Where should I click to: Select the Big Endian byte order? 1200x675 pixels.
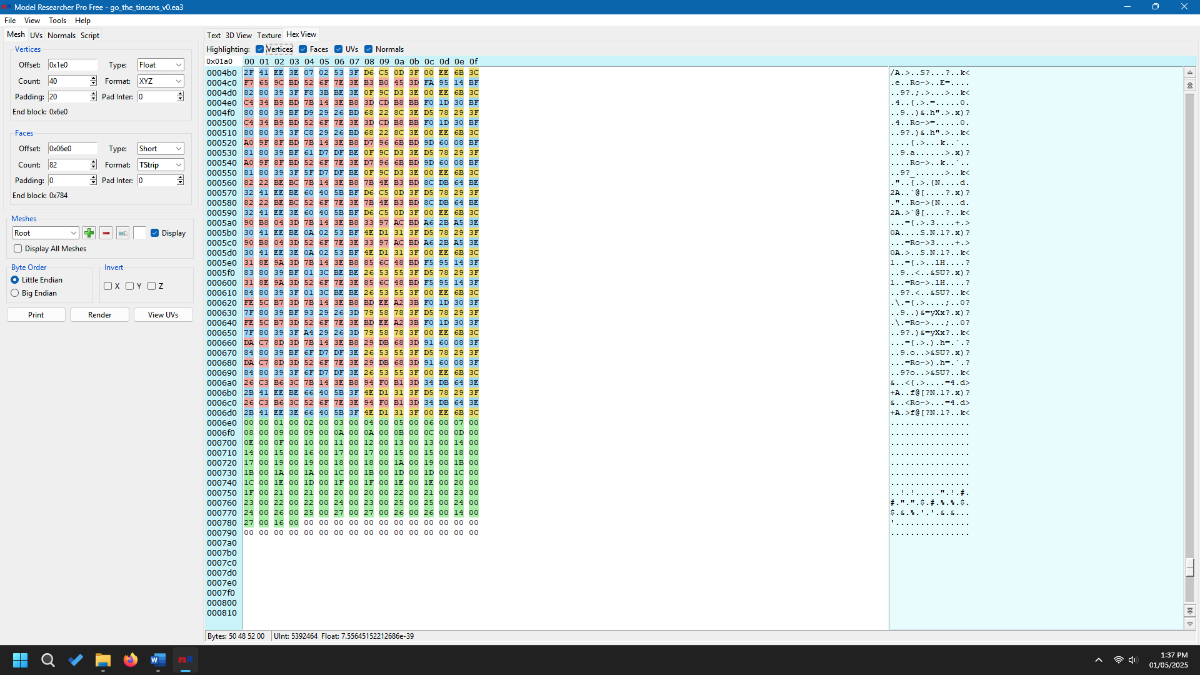(x=14, y=293)
